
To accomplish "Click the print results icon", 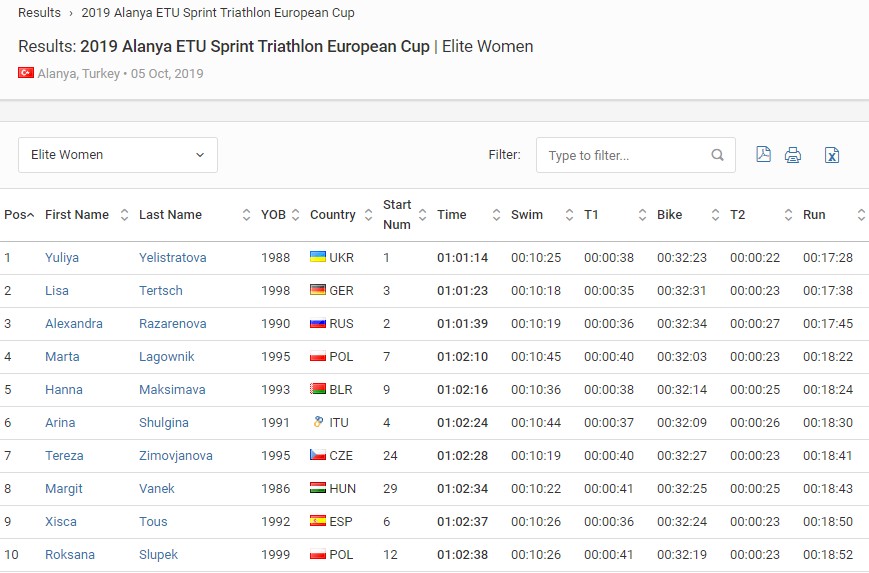I will pos(793,155).
